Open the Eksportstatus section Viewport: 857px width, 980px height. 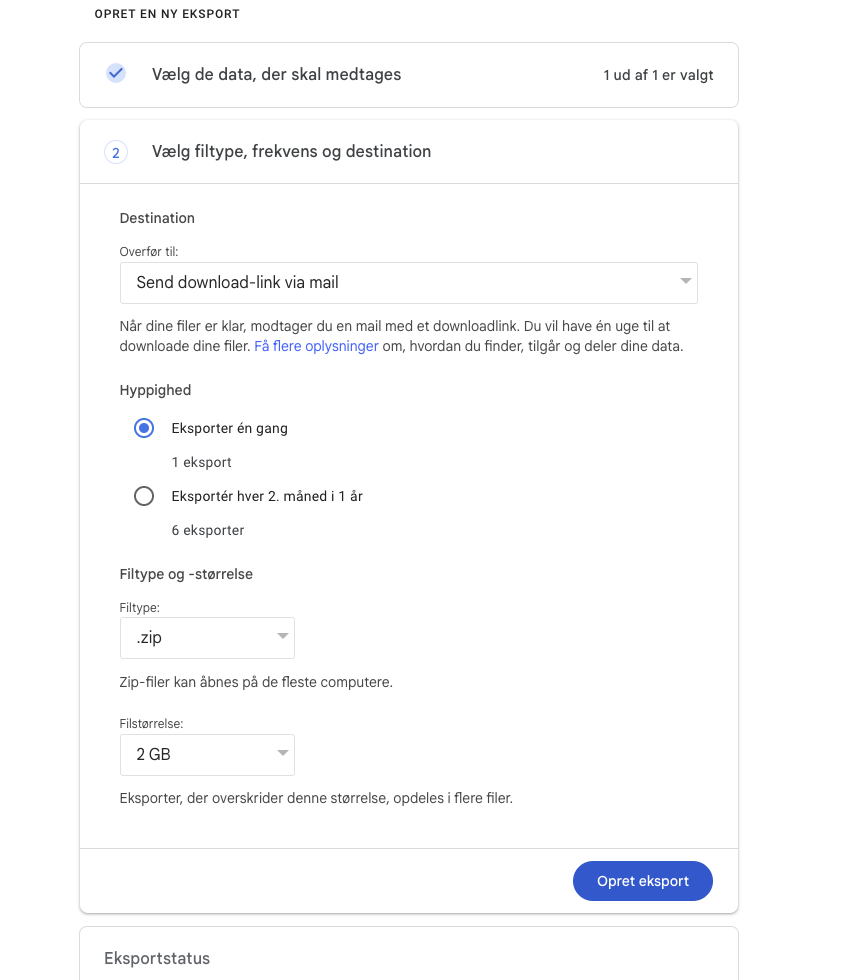(x=156, y=958)
